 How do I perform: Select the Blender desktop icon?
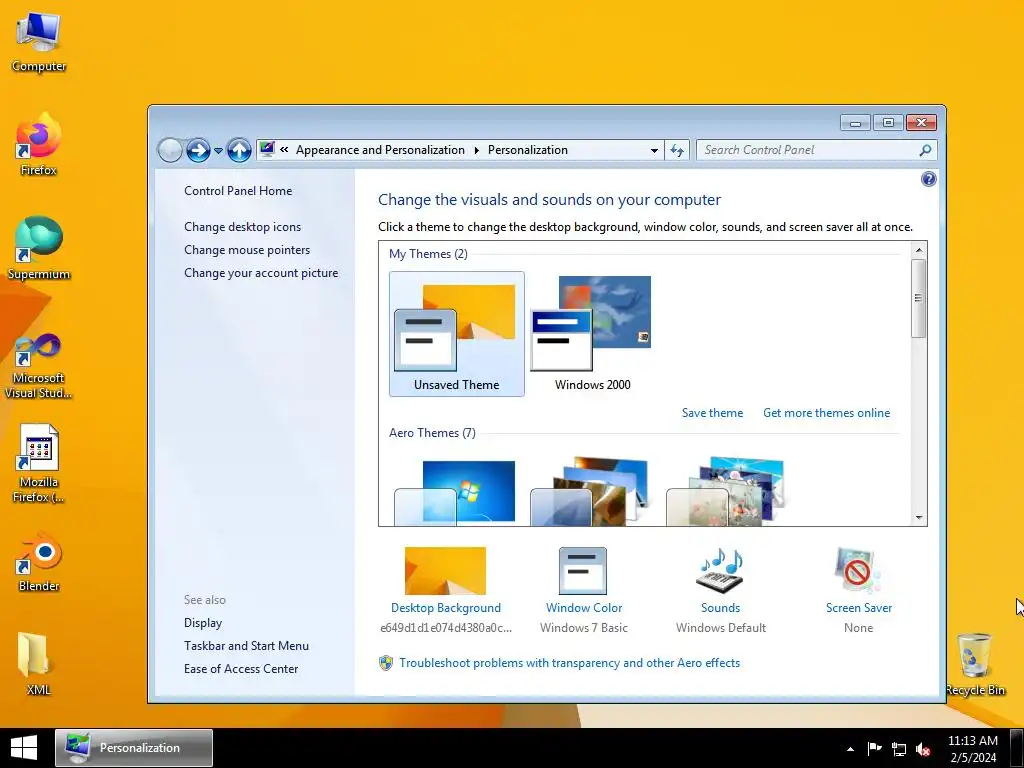39,563
